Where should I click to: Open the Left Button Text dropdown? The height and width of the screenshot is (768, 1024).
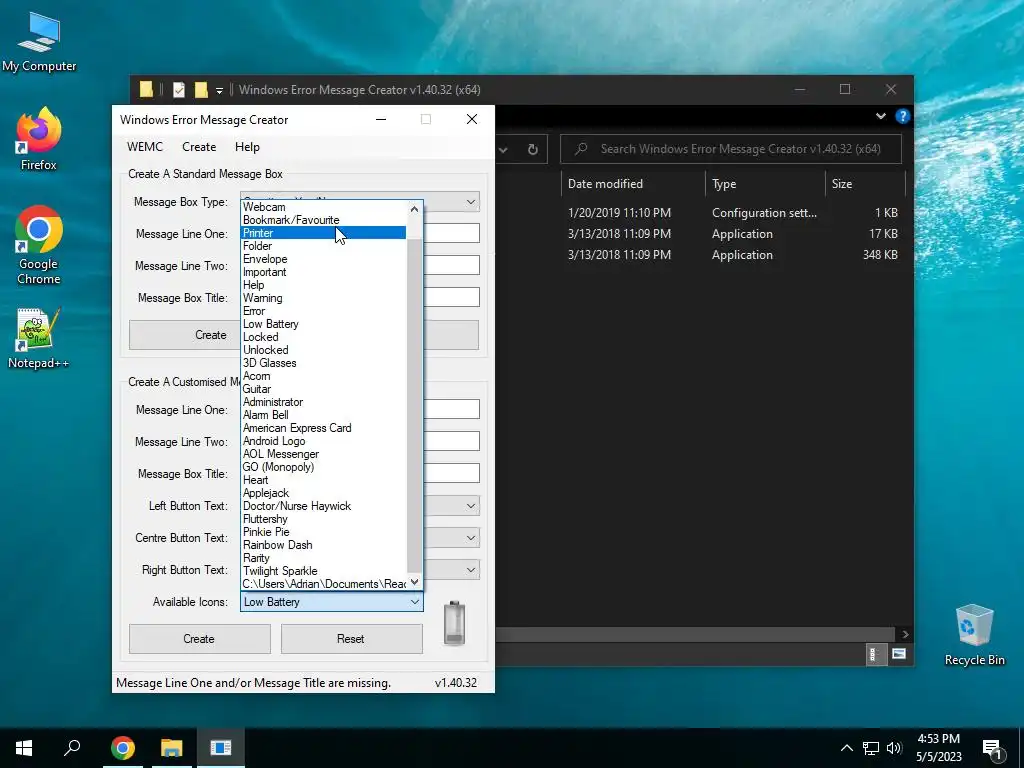(470, 506)
